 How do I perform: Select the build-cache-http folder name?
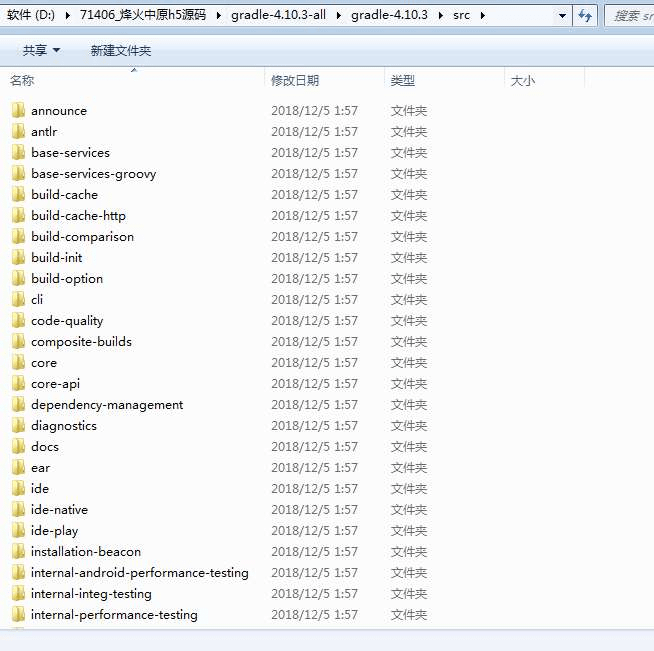coord(78,216)
